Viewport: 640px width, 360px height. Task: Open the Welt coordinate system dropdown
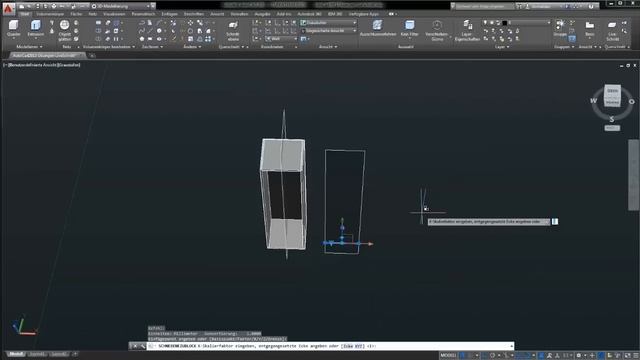point(282,39)
